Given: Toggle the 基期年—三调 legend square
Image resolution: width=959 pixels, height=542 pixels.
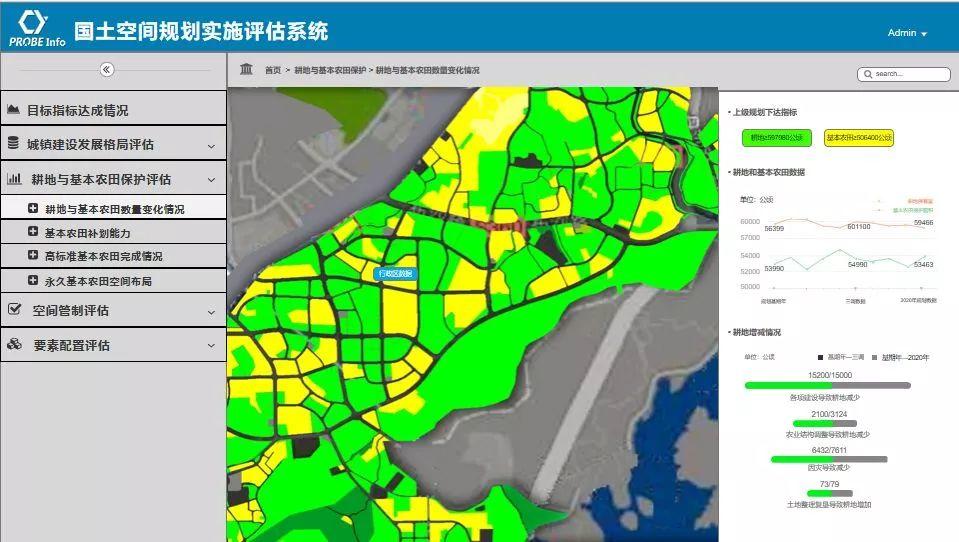Looking at the screenshot, I should [x=820, y=357].
